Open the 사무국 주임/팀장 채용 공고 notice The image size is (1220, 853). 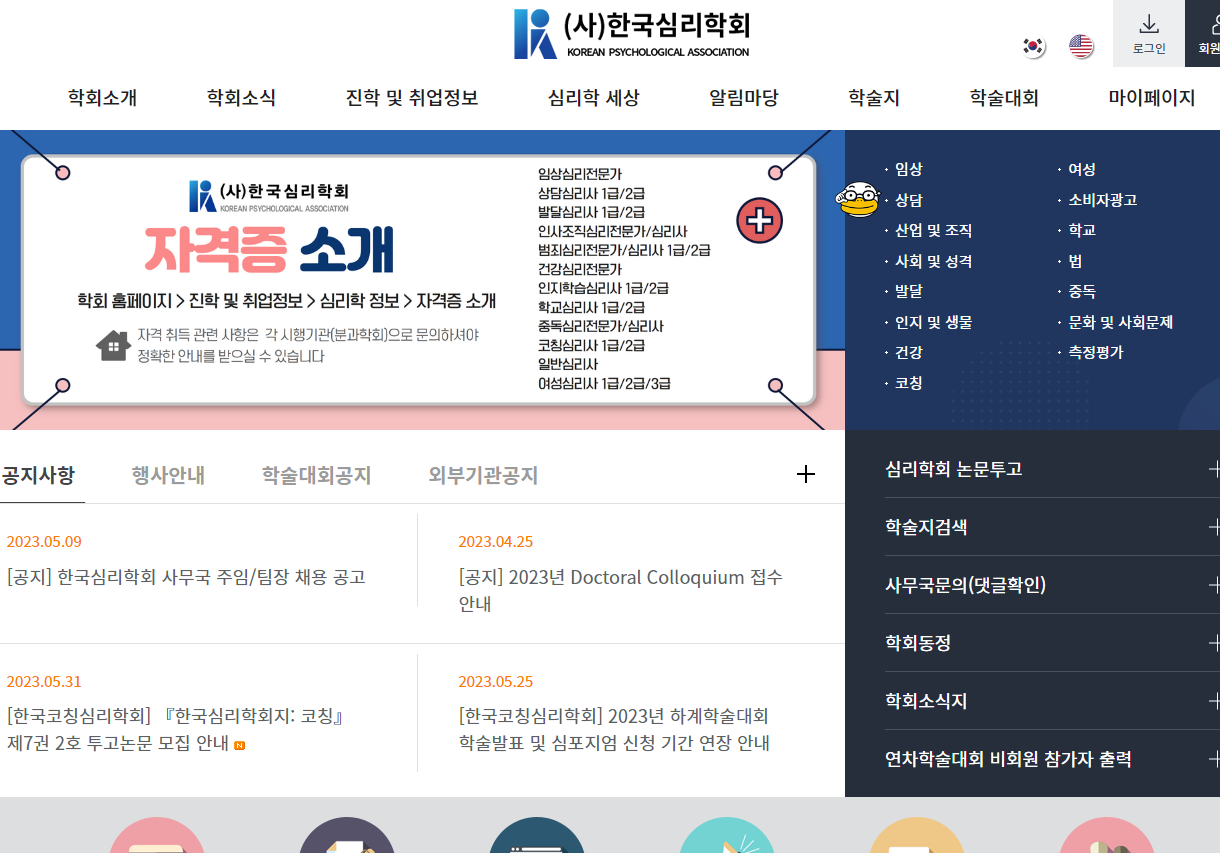pyautogui.click(x=186, y=577)
